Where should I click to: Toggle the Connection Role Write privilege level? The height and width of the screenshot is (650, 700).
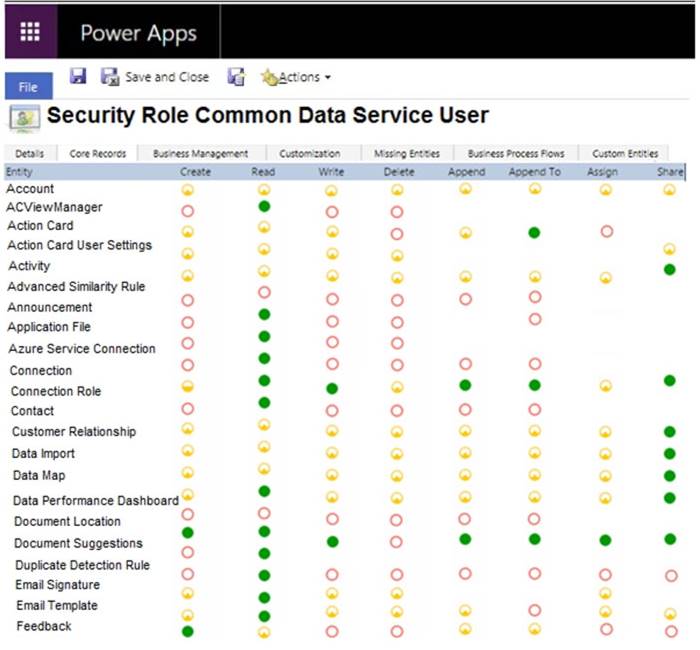(x=332, y=387)
